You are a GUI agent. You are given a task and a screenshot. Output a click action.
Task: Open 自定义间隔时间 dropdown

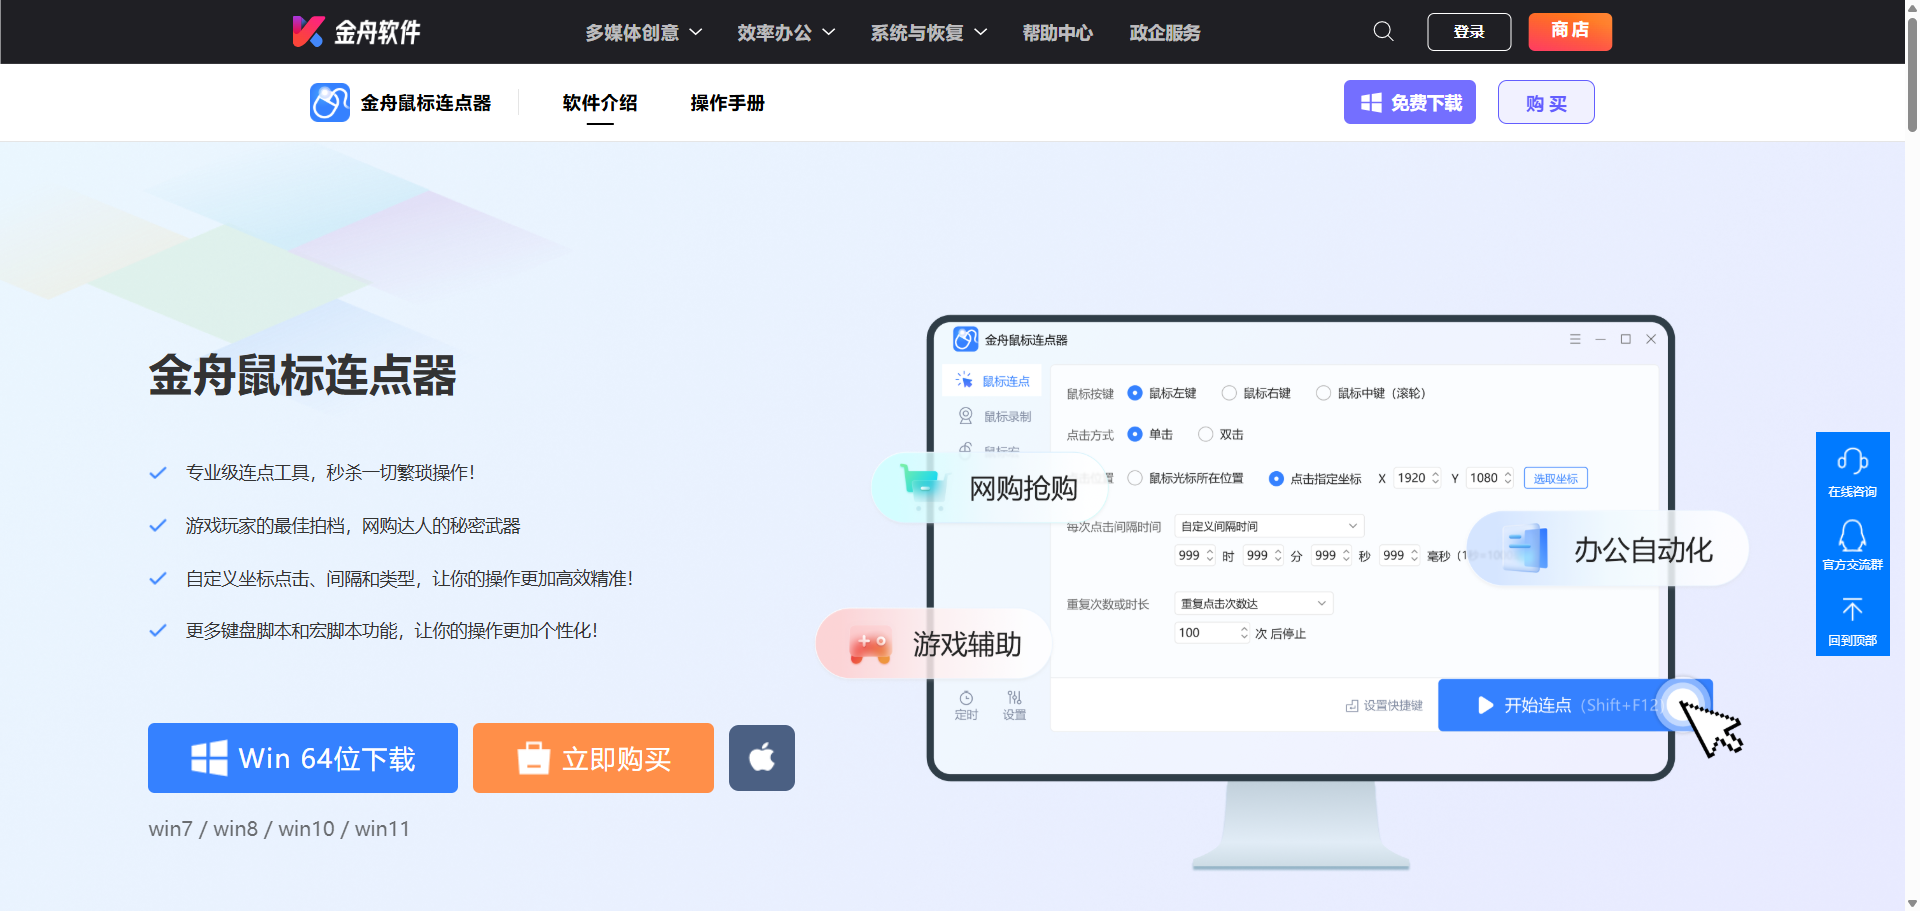tap(1269, 526)
